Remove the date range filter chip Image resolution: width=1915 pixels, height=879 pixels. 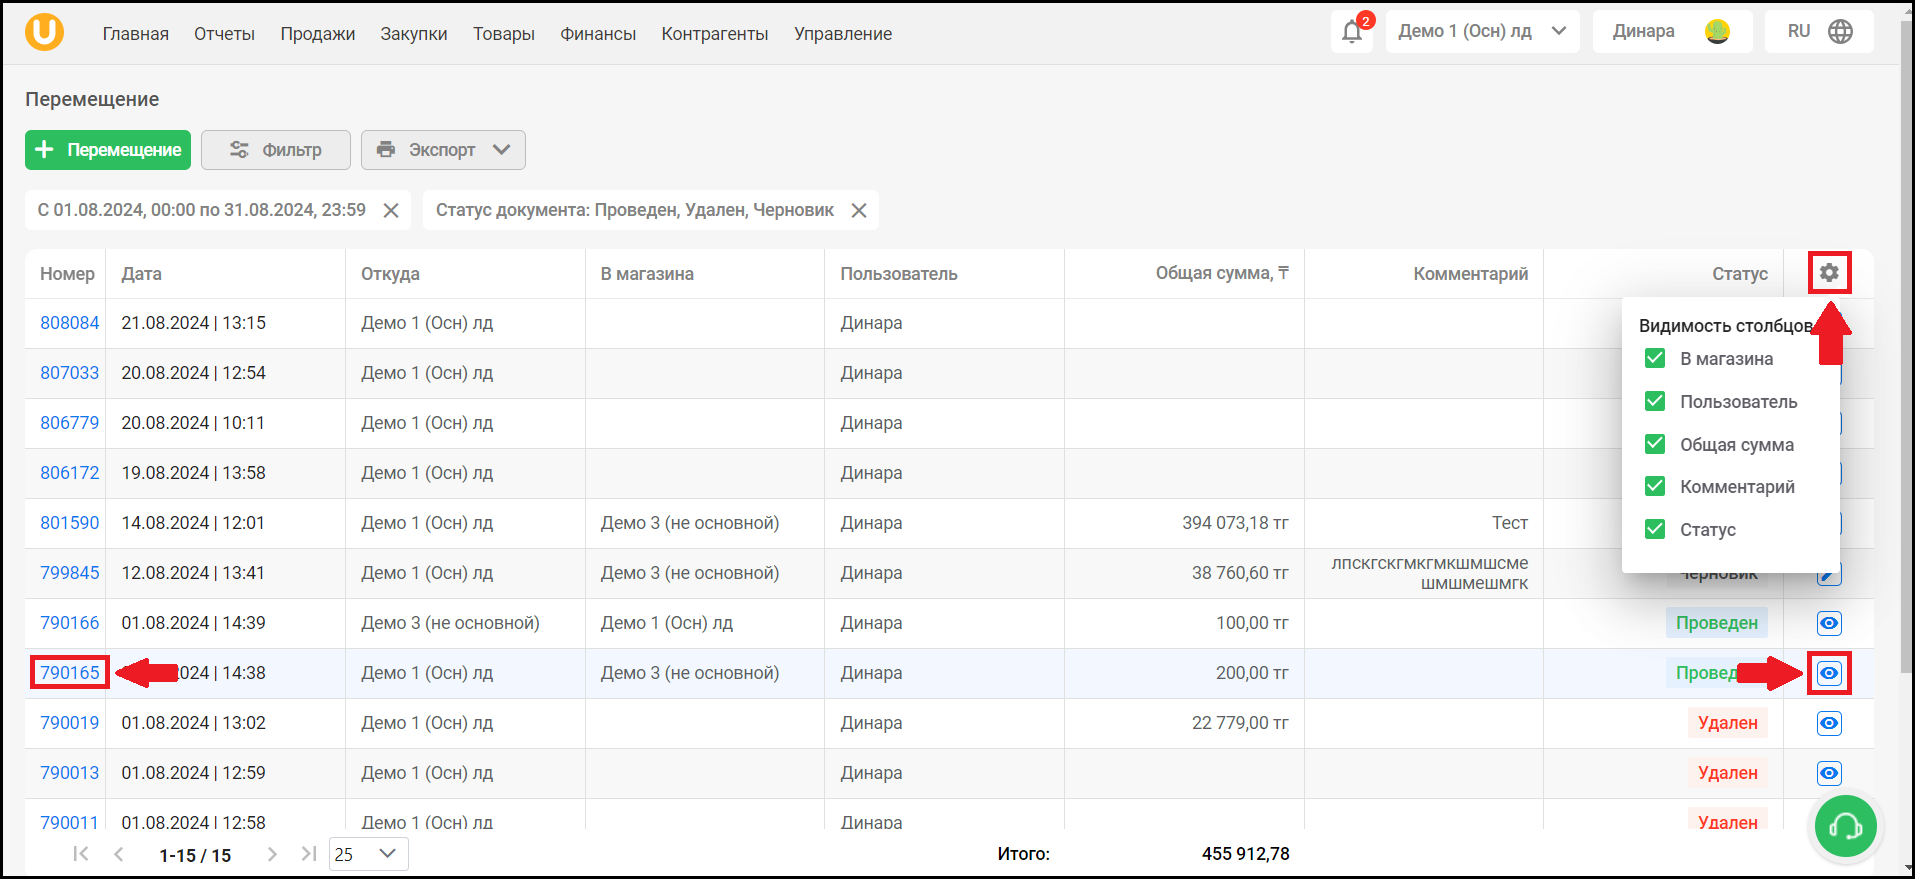click(x=391, y=210)
